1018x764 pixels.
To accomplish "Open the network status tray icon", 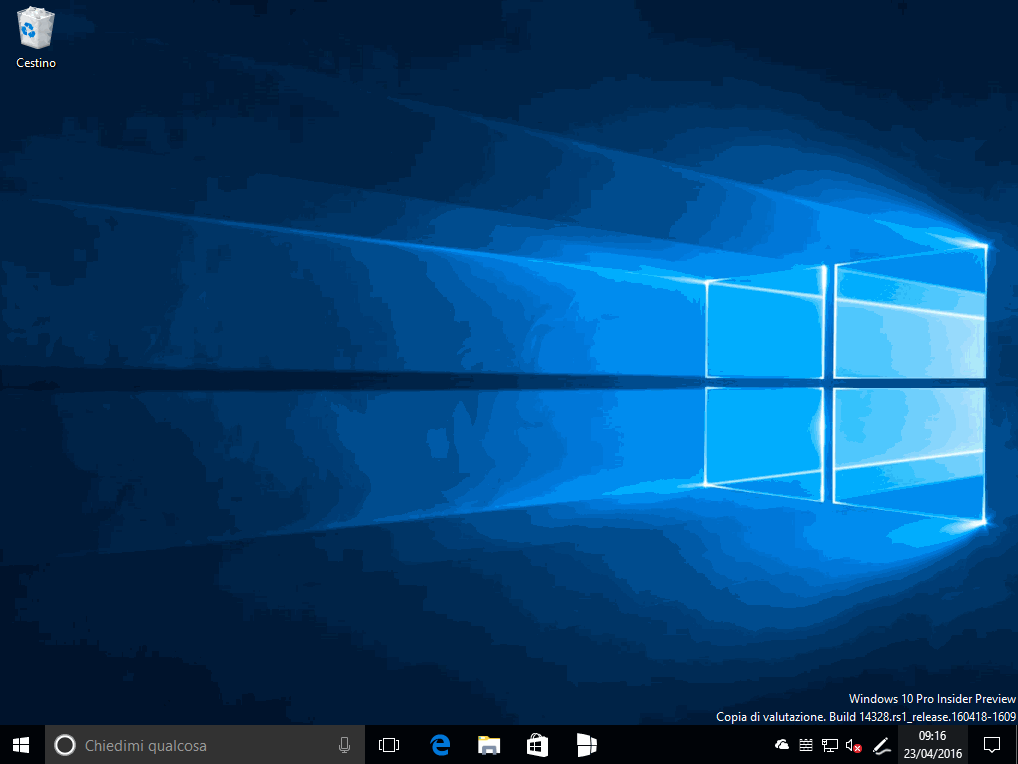I will pos(830,745).
